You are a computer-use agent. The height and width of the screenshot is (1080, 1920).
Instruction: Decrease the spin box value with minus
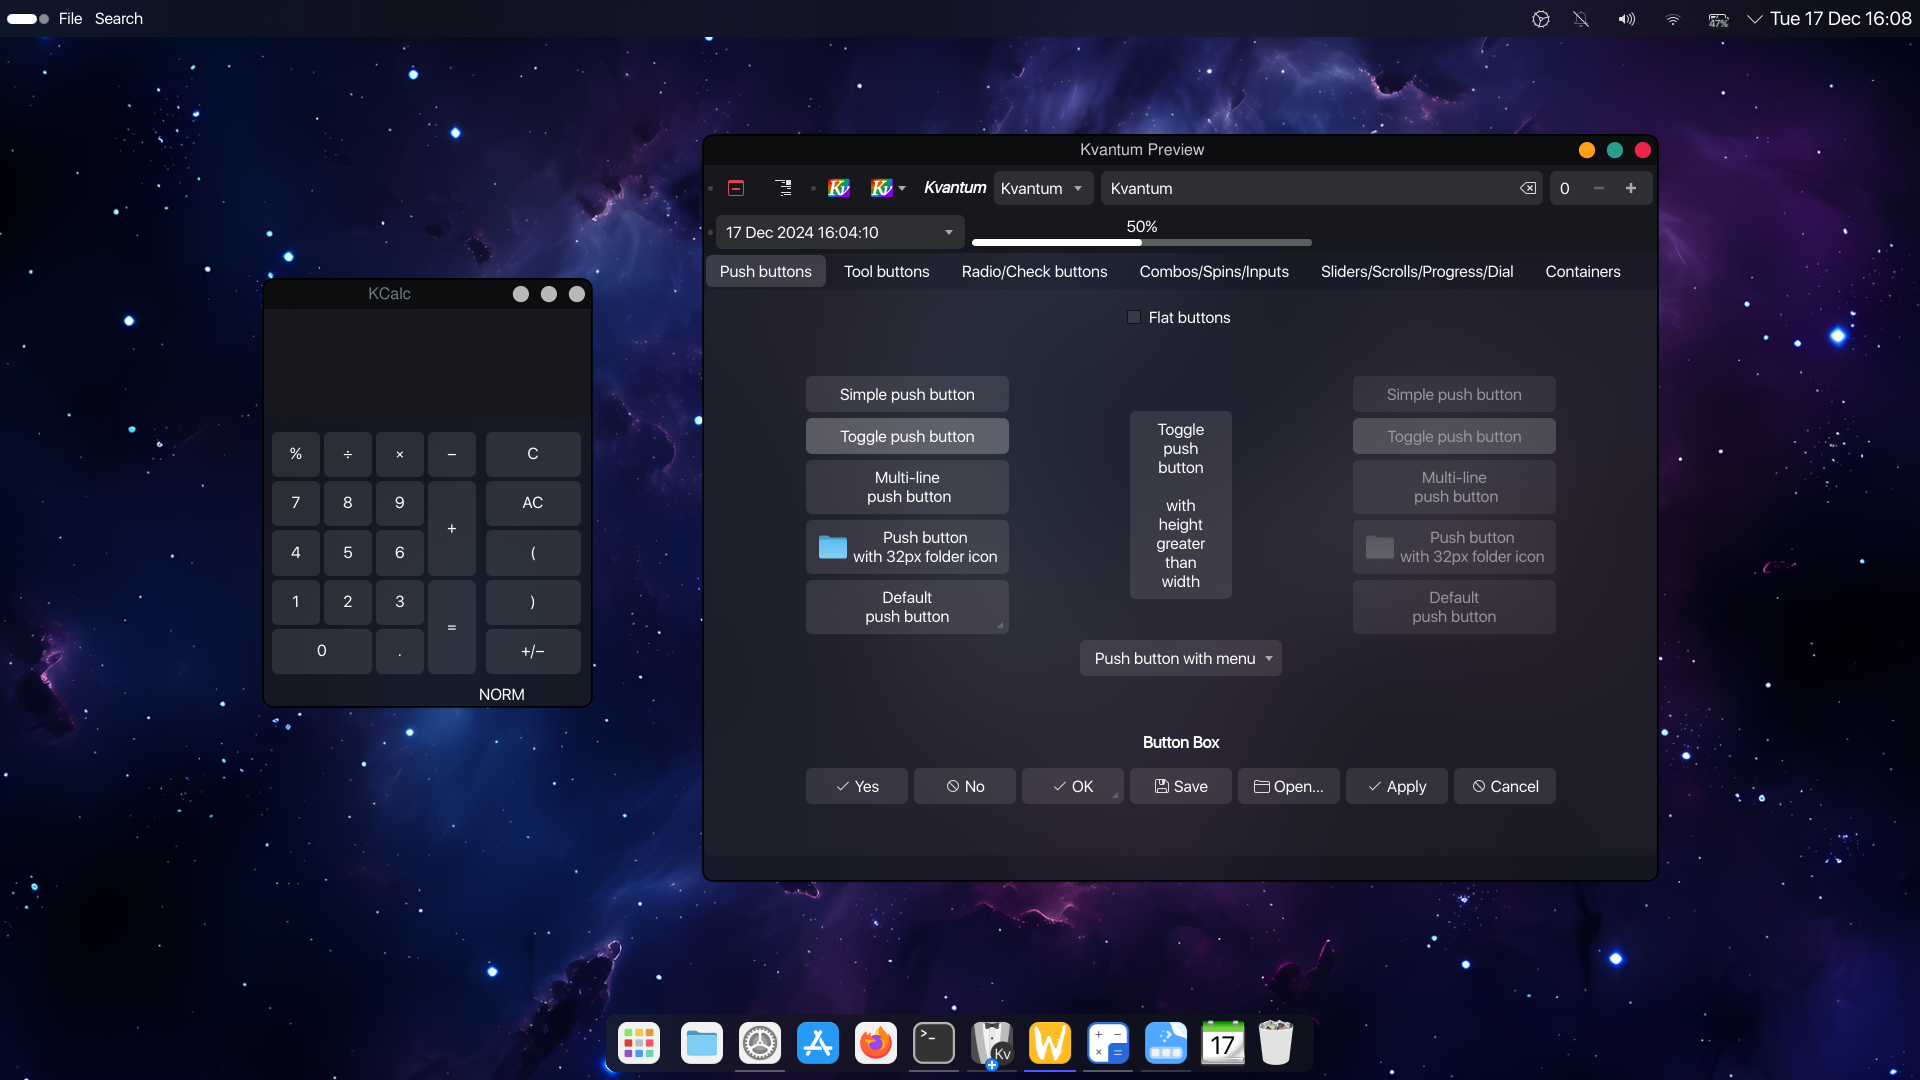(x=1599, y=188)
